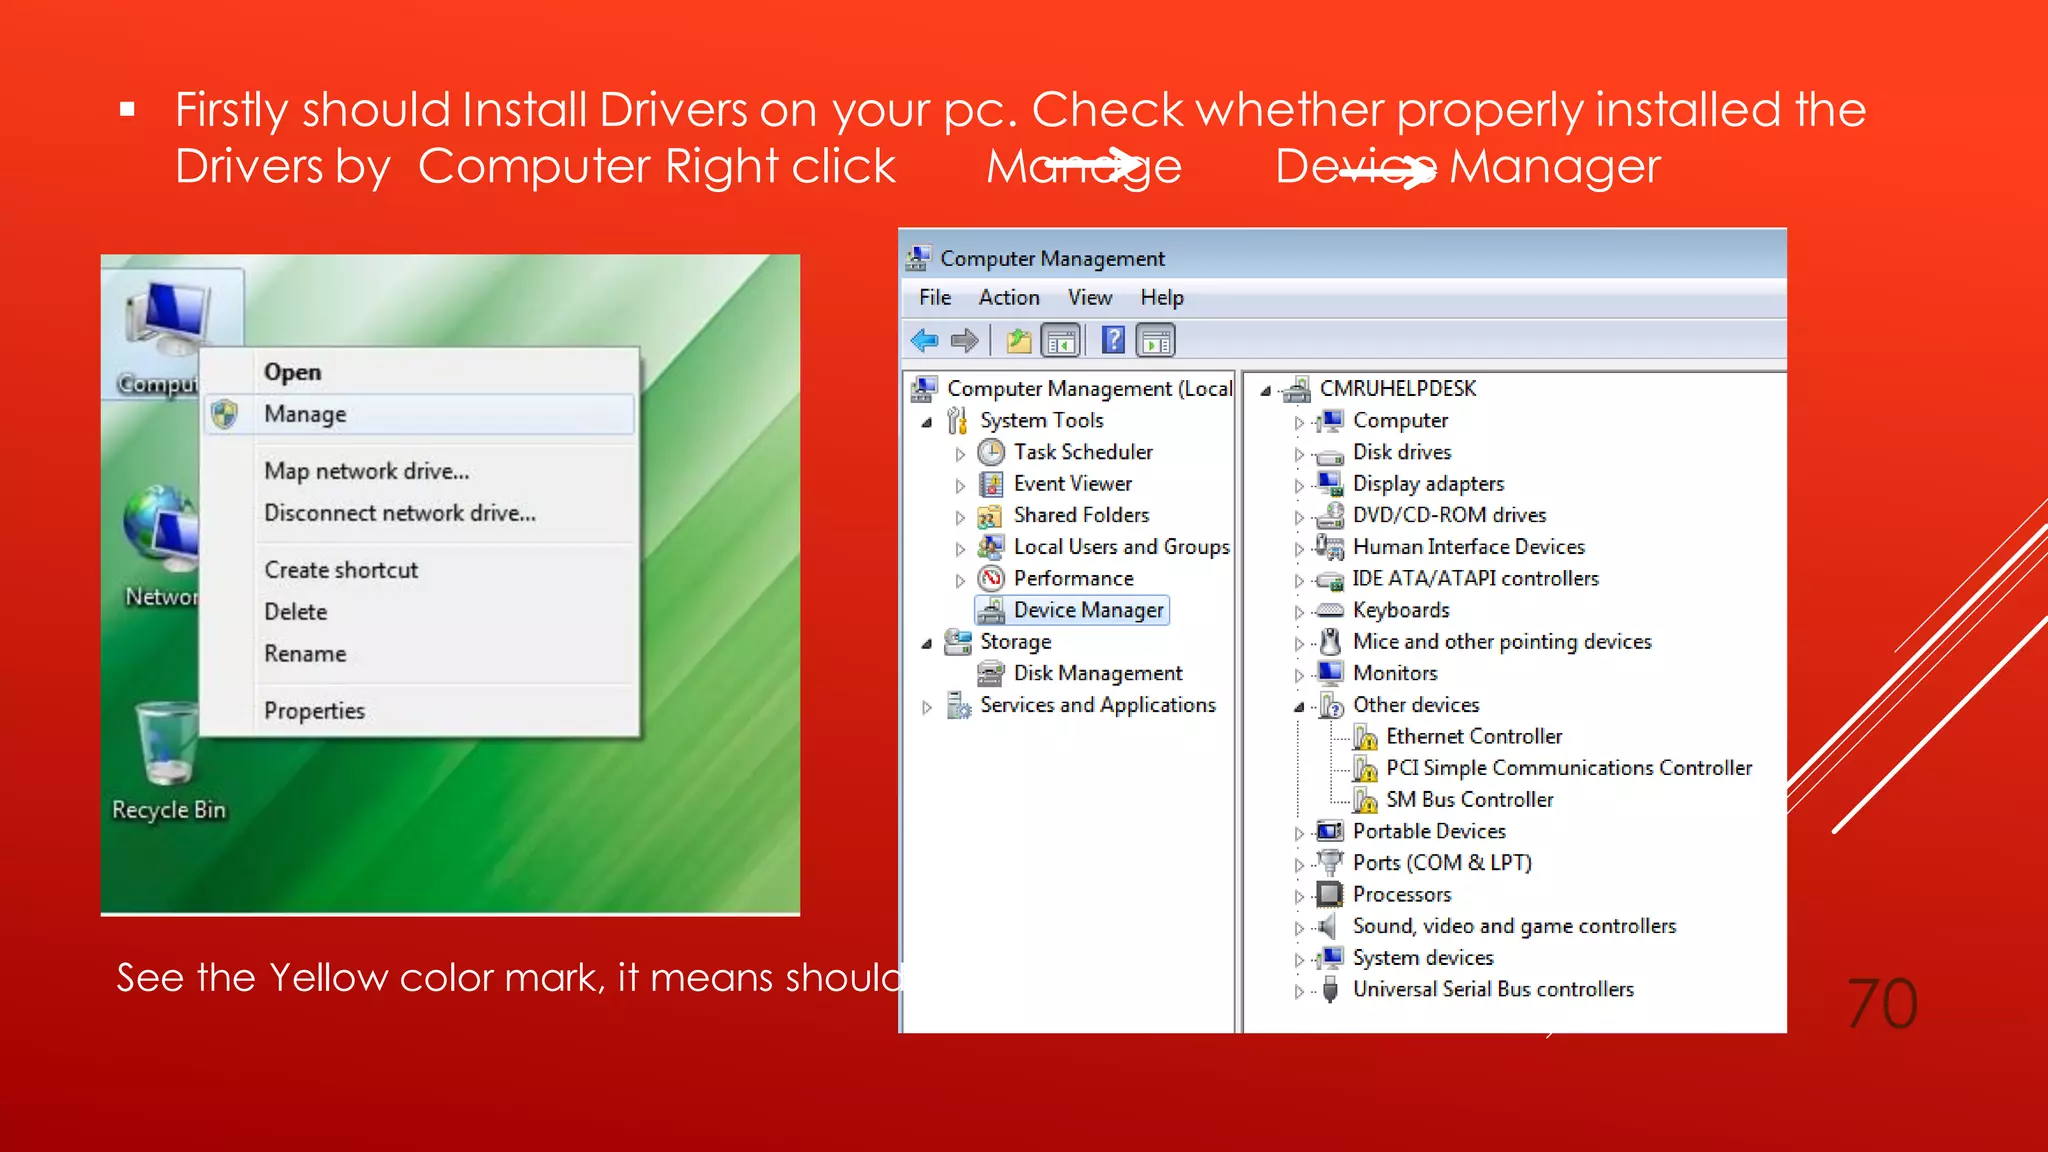Select PCI Simple Communications Controller
The width and height of the screenshot is (2048, 1152).
[x=1568, y=768]
